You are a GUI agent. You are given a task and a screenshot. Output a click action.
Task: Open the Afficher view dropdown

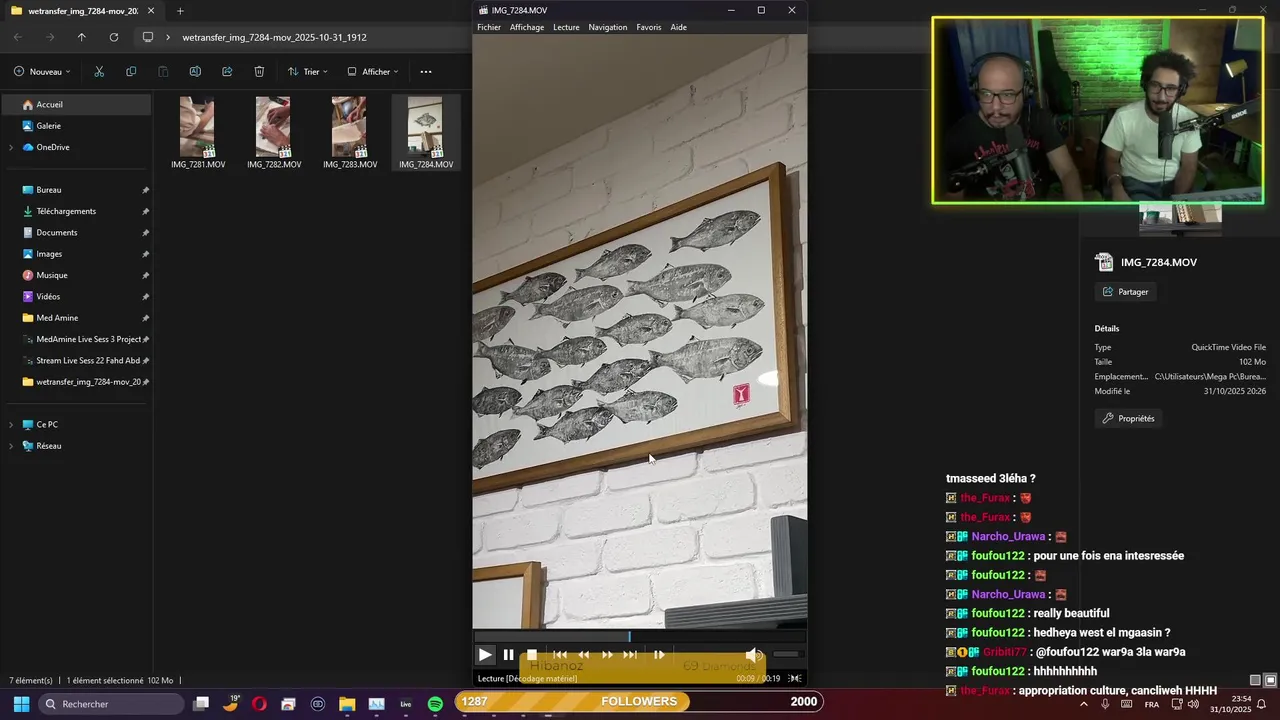372,72
